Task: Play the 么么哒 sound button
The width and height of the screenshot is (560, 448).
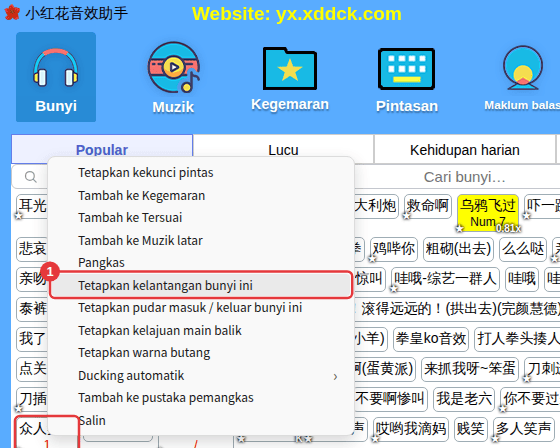Action: tap(523, 249)
